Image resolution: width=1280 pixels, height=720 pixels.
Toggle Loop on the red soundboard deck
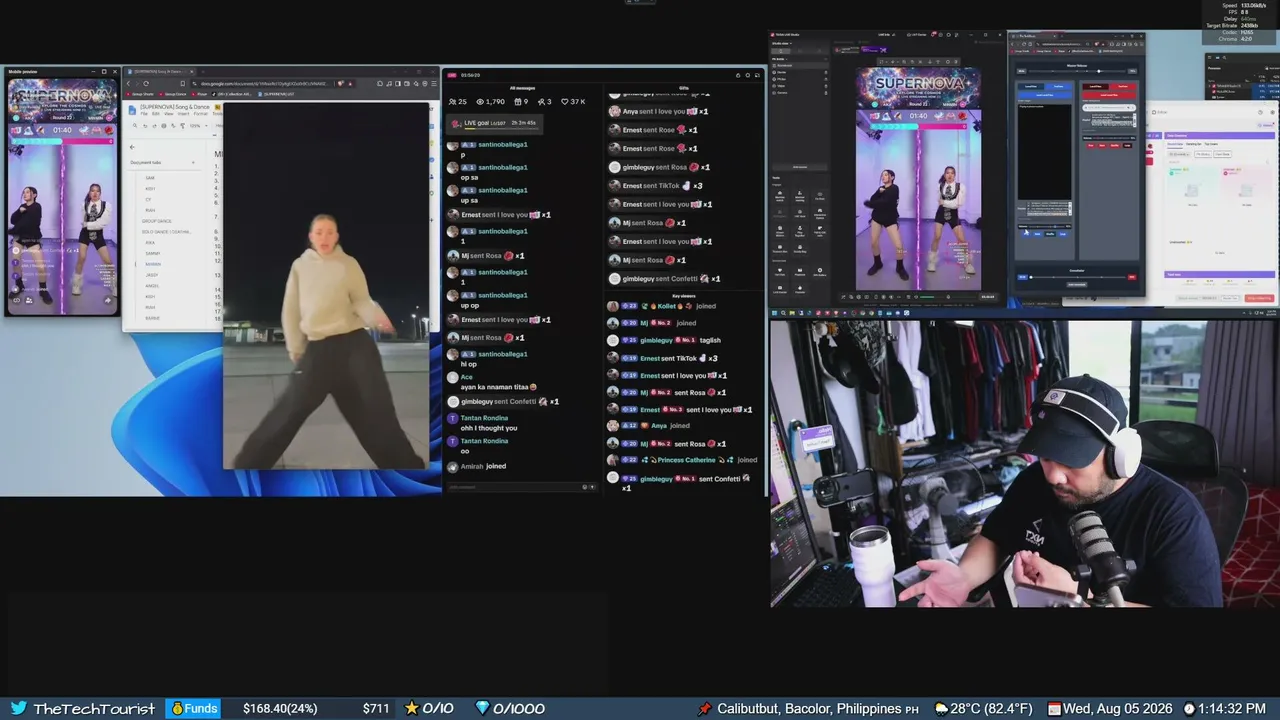1127,145
